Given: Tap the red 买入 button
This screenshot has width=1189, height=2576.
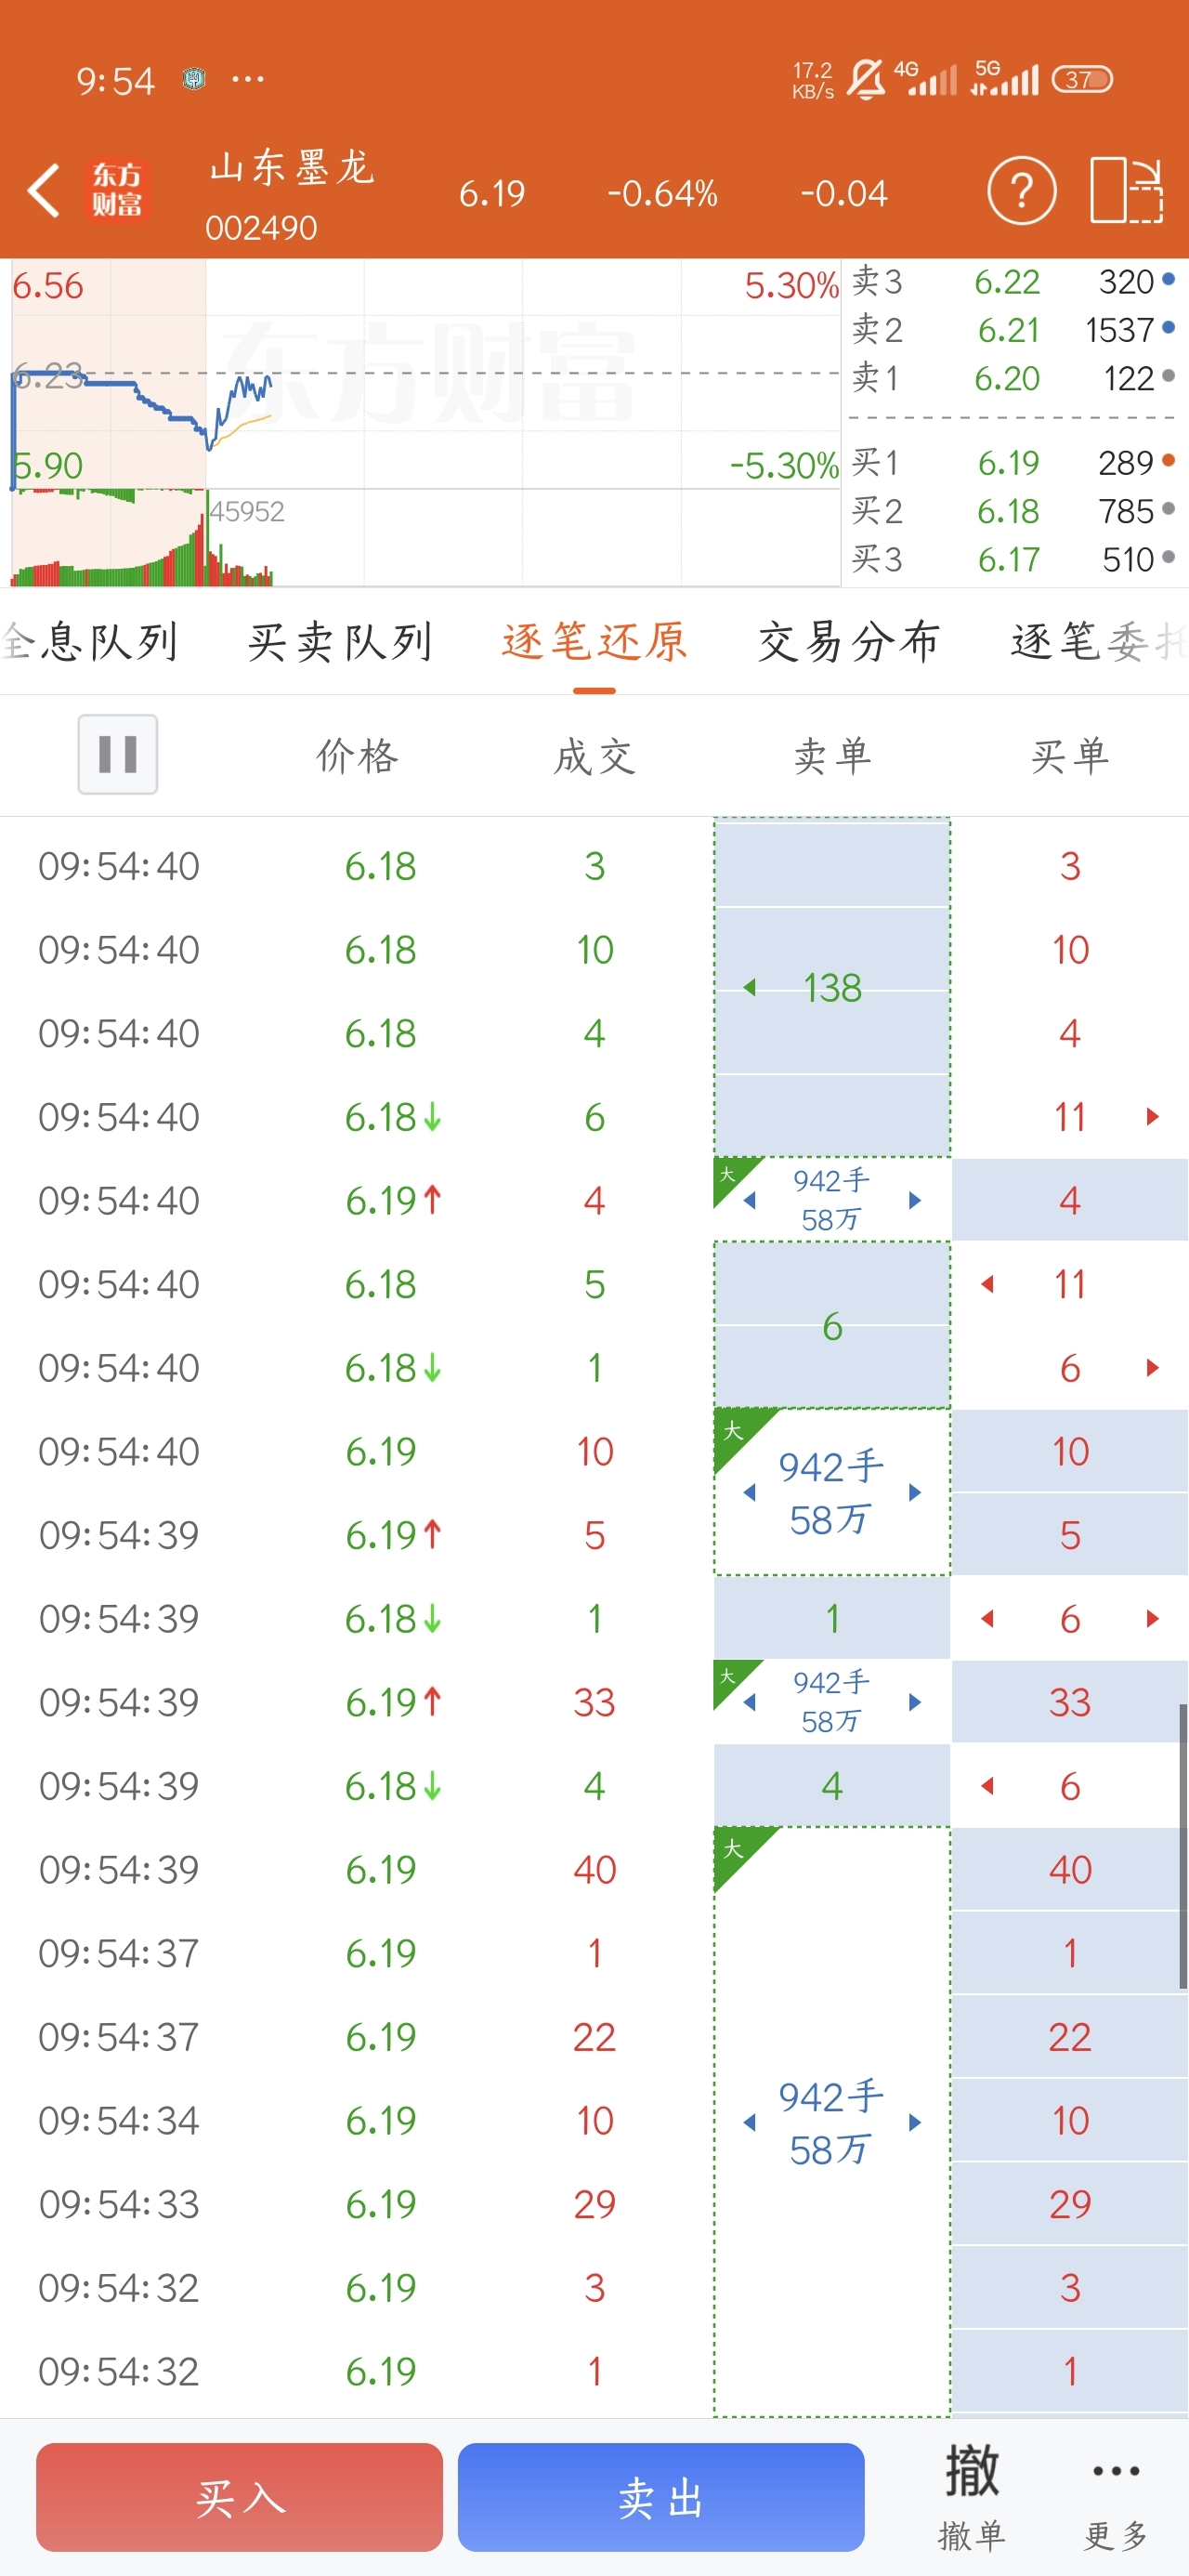Looking at the screenshot, I should (x=239, y=2497).
